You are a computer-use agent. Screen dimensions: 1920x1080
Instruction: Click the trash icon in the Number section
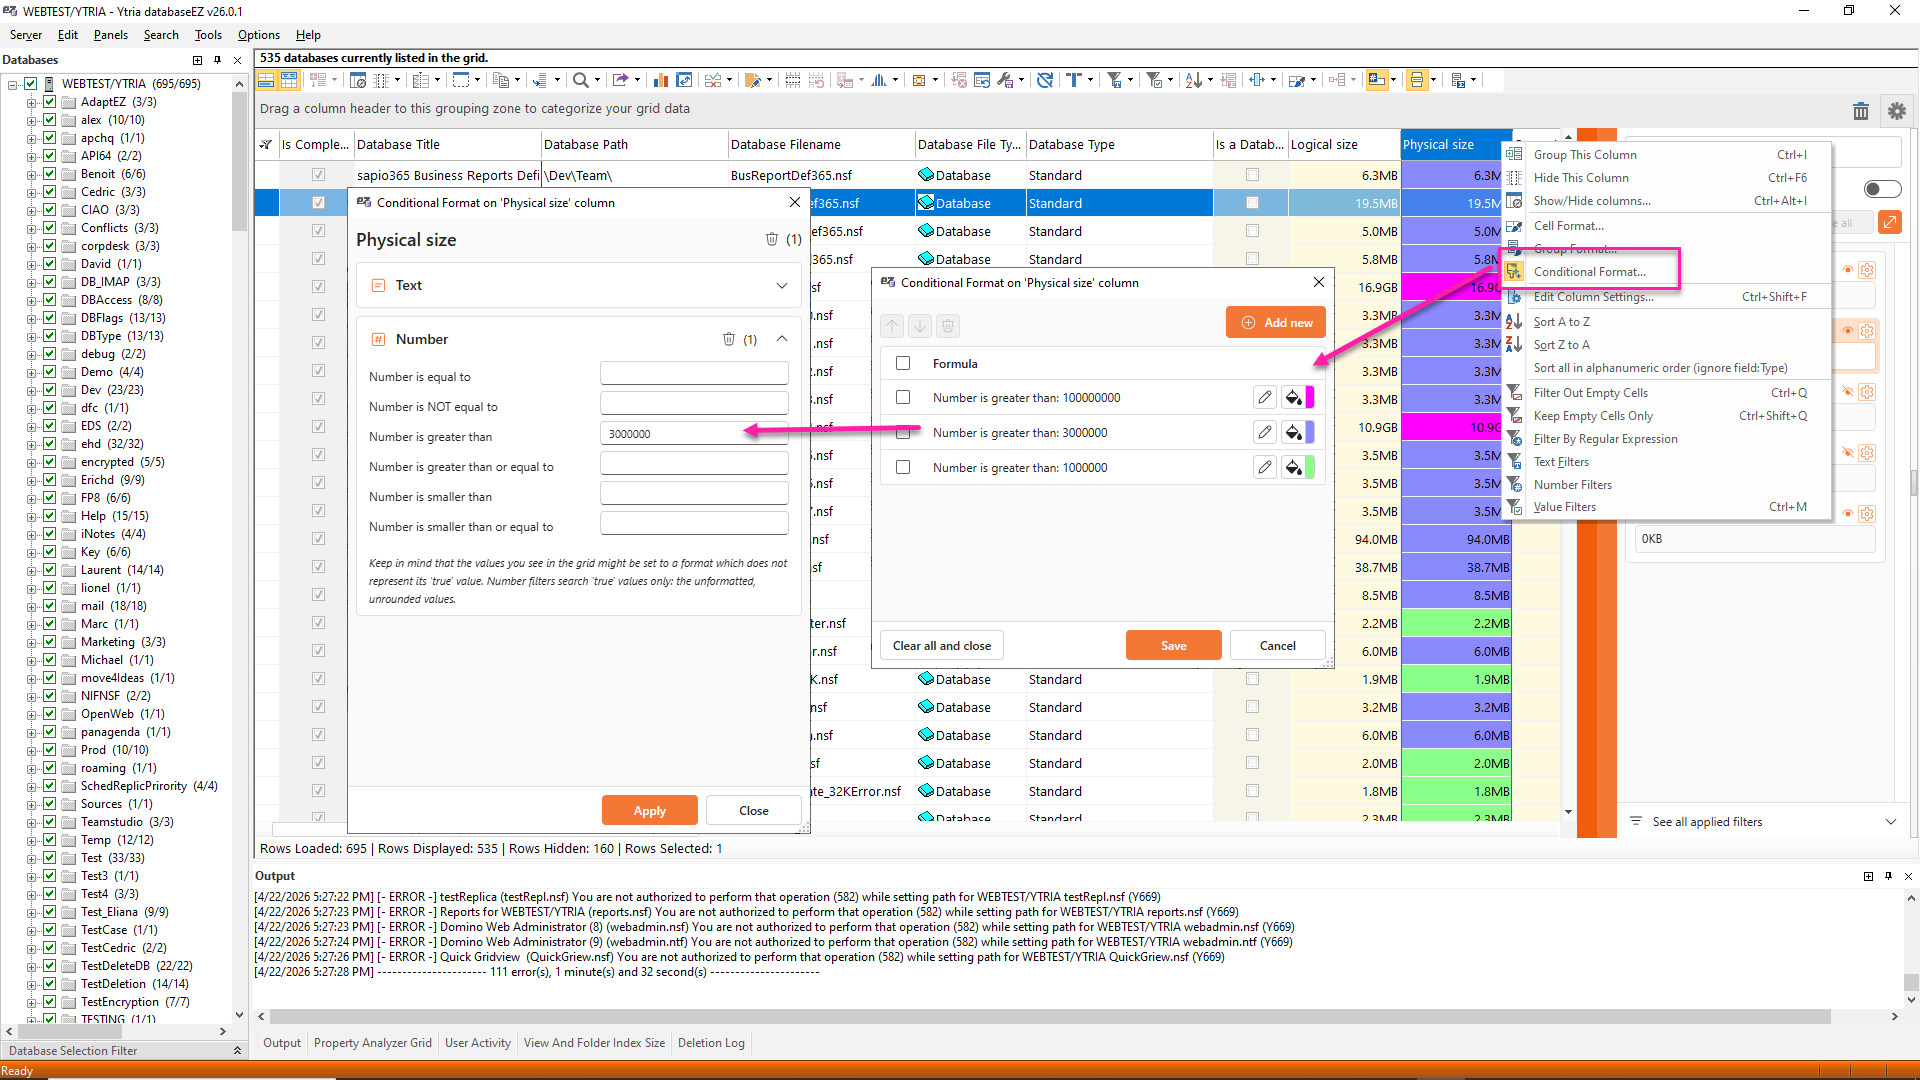pos(729,340)
